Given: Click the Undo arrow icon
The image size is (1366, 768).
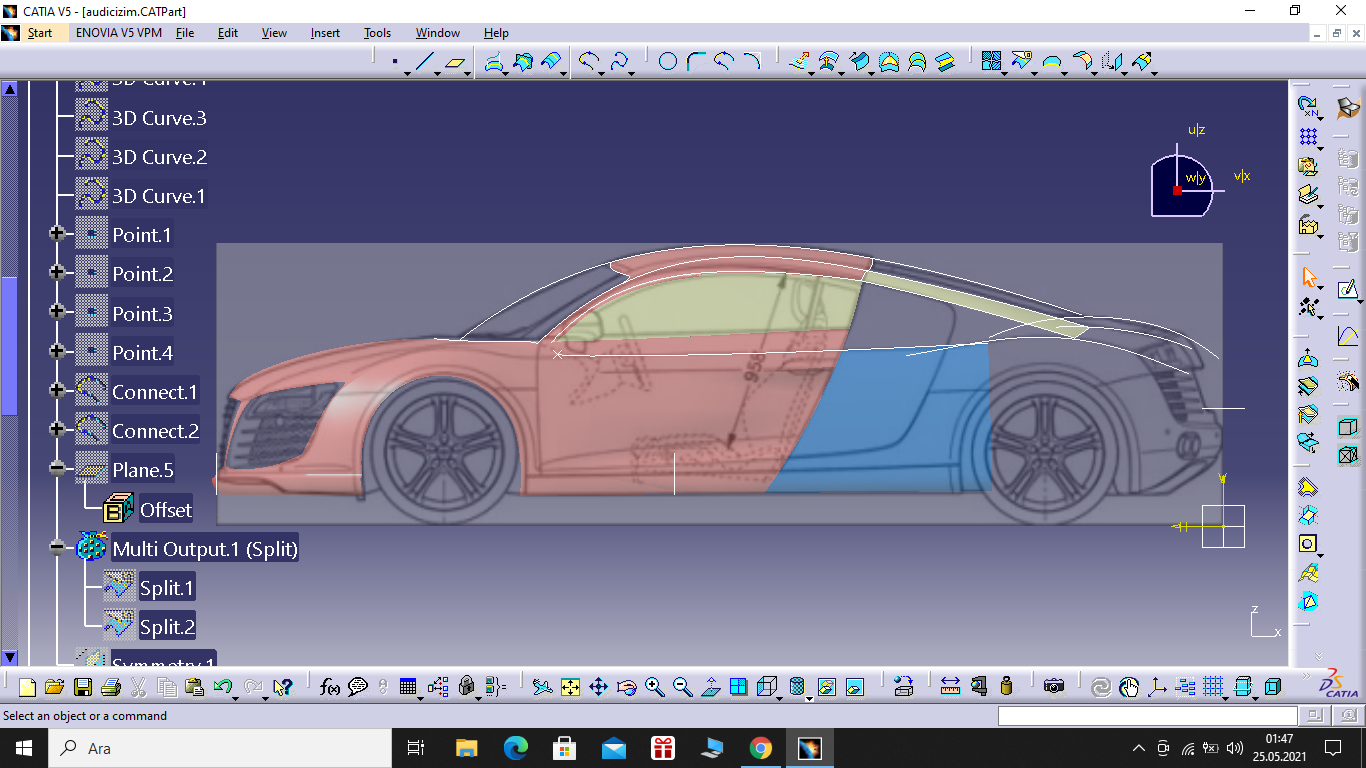Looking at the screenshot, I should (x=222, y=687).
